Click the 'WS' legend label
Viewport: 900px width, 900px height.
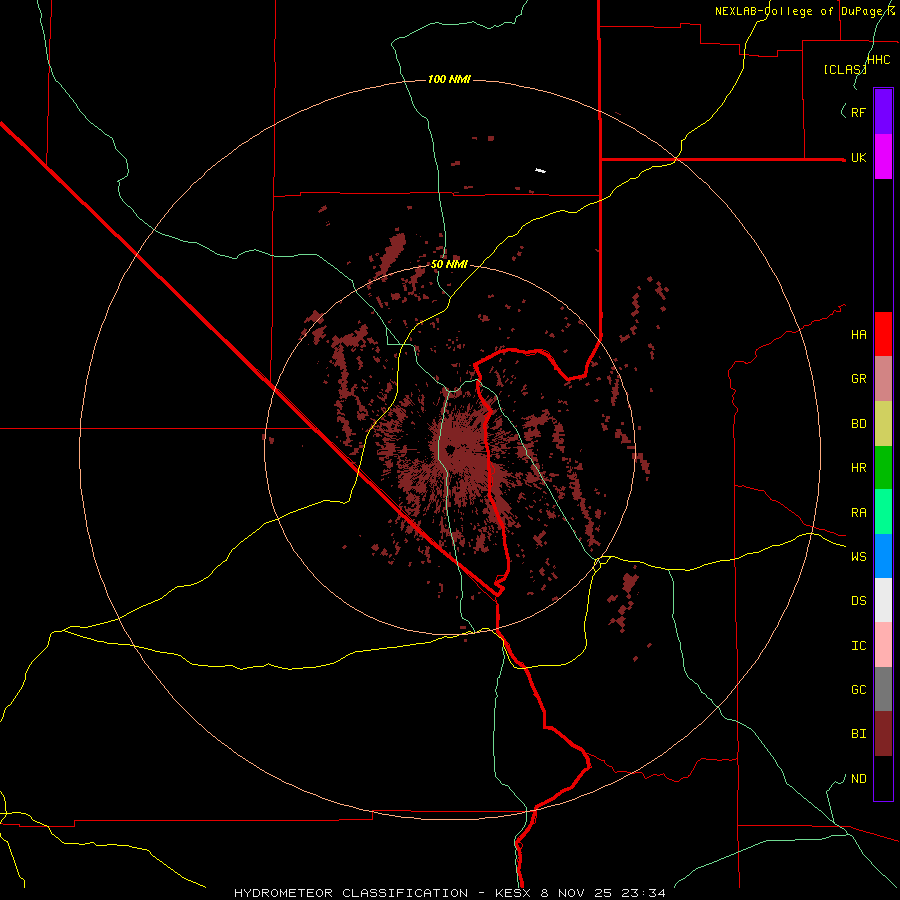pos(858,557)
